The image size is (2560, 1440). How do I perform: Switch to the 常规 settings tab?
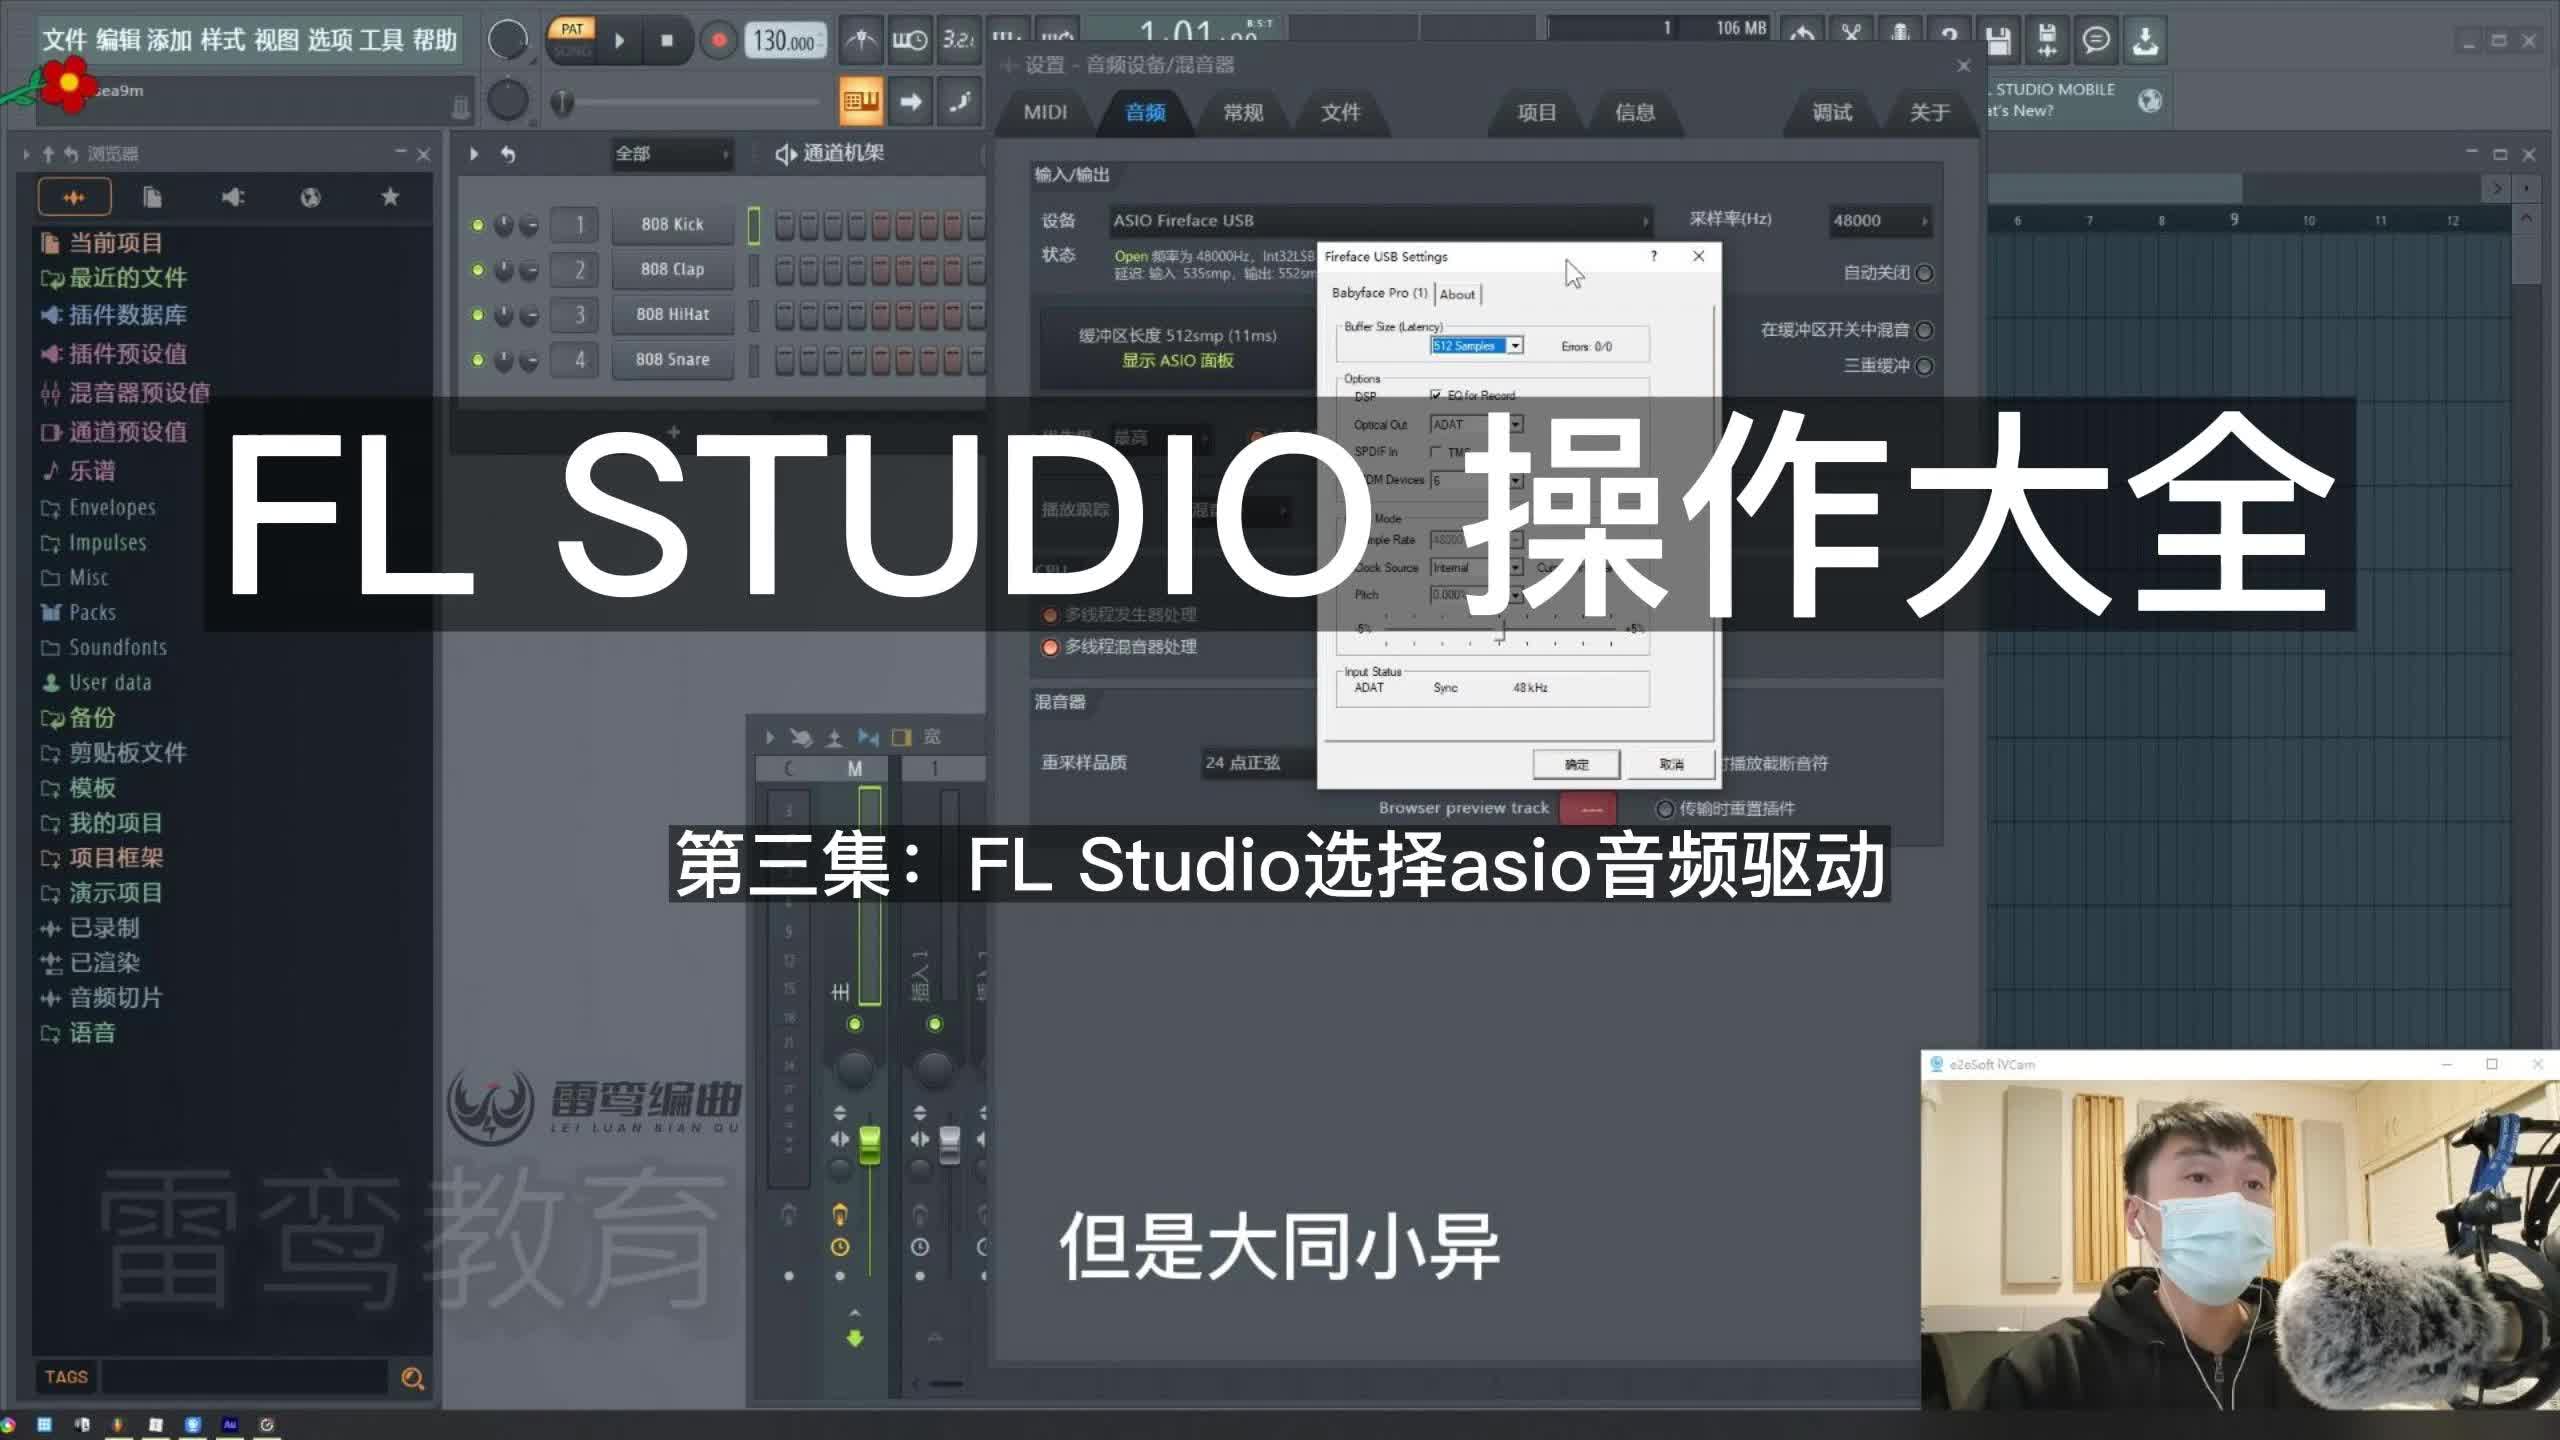(x=1243, y=112)
